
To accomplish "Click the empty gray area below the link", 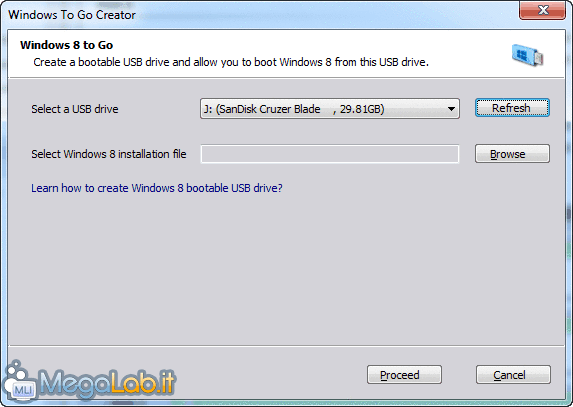I will click(286, 270).
